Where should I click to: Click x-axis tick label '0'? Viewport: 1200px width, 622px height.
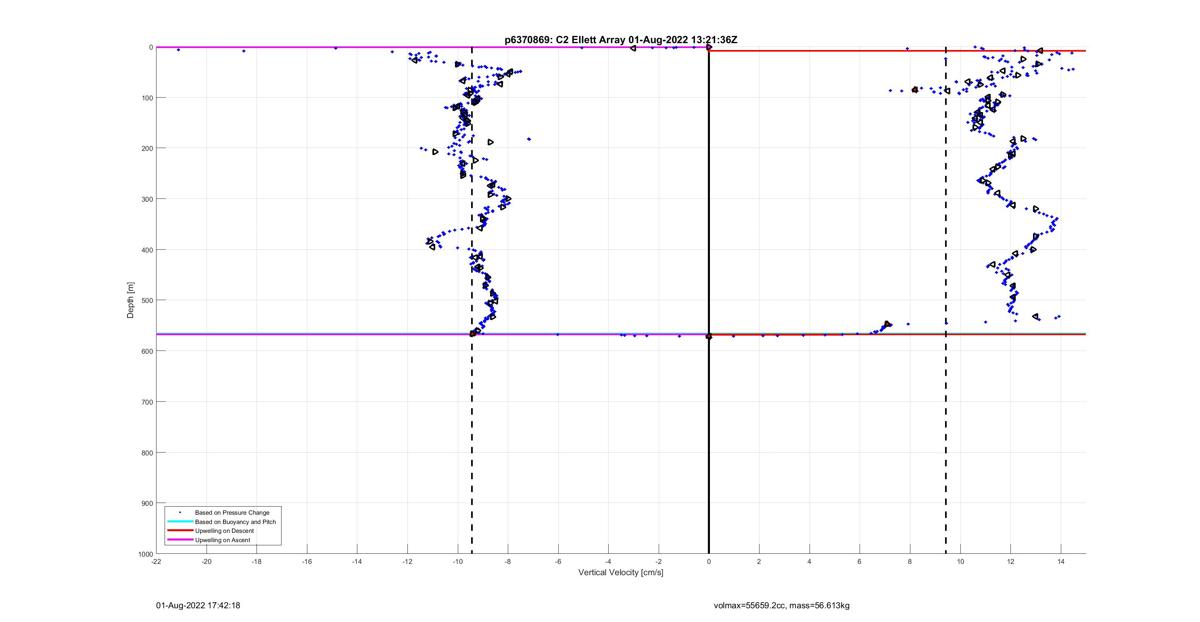pyautogui.click(x=709, y=561)
